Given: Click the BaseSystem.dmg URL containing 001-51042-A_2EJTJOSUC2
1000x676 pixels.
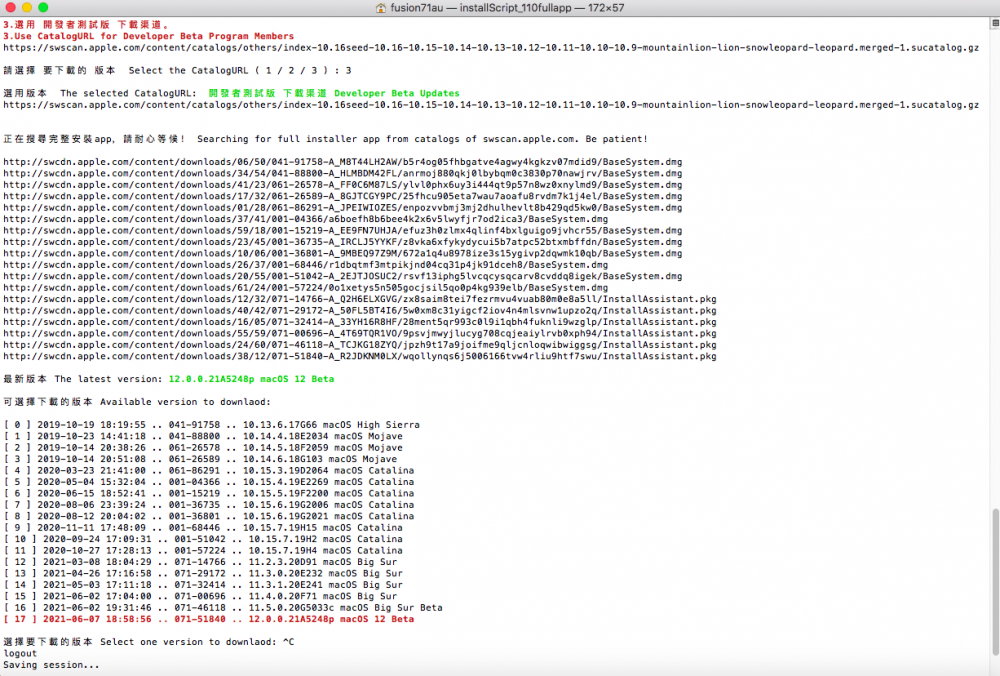Looking at the screenshot, I should (x=342, y=277).
